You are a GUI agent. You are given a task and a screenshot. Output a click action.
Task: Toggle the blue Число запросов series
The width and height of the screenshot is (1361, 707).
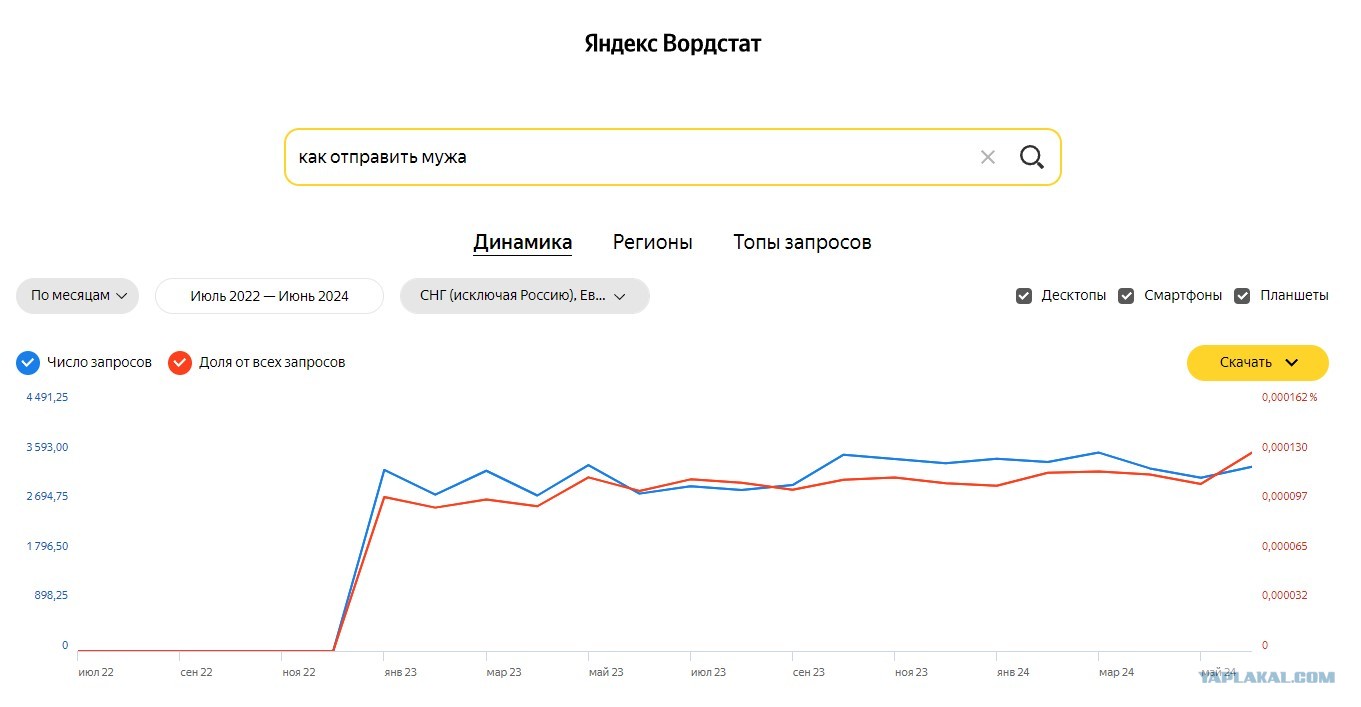[x=28, y=362]
